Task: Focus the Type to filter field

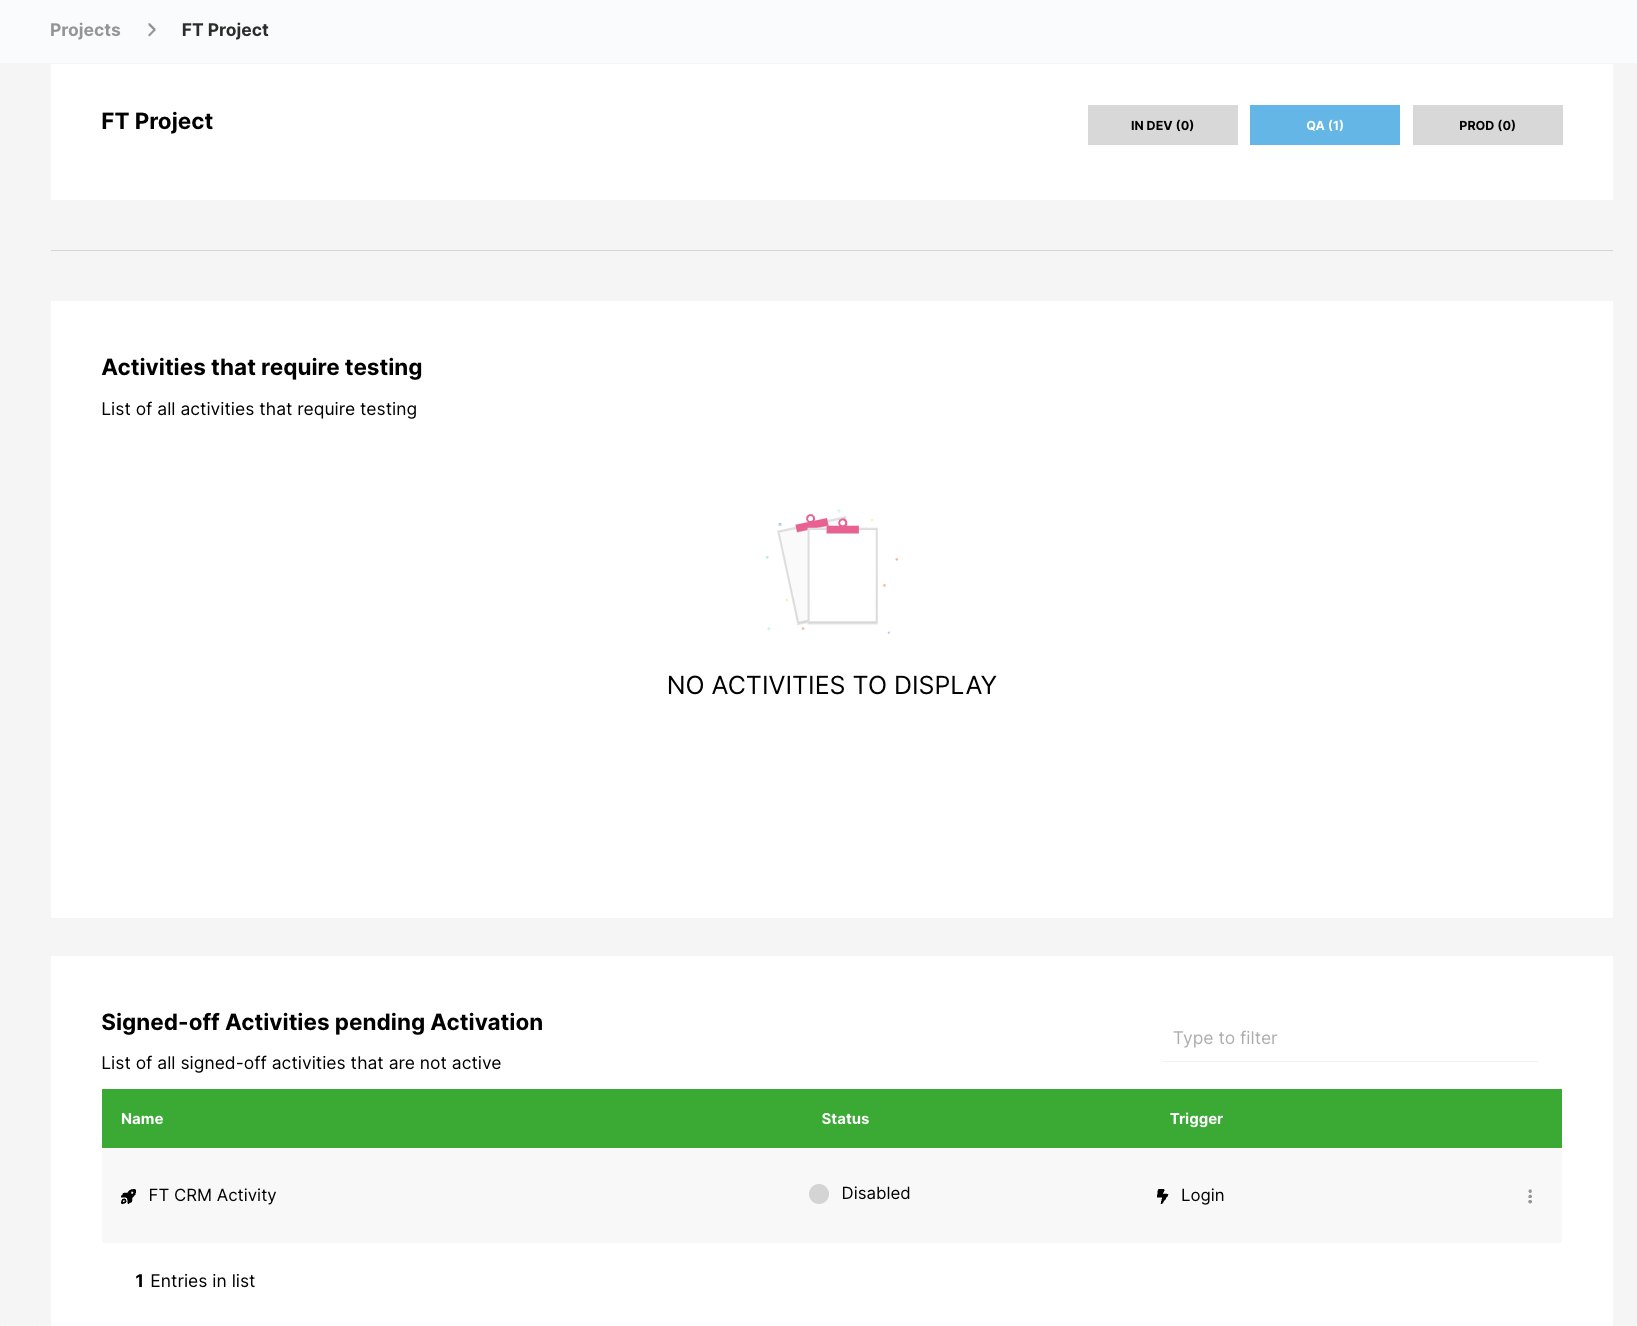Action: (x=1350, y=1038)
